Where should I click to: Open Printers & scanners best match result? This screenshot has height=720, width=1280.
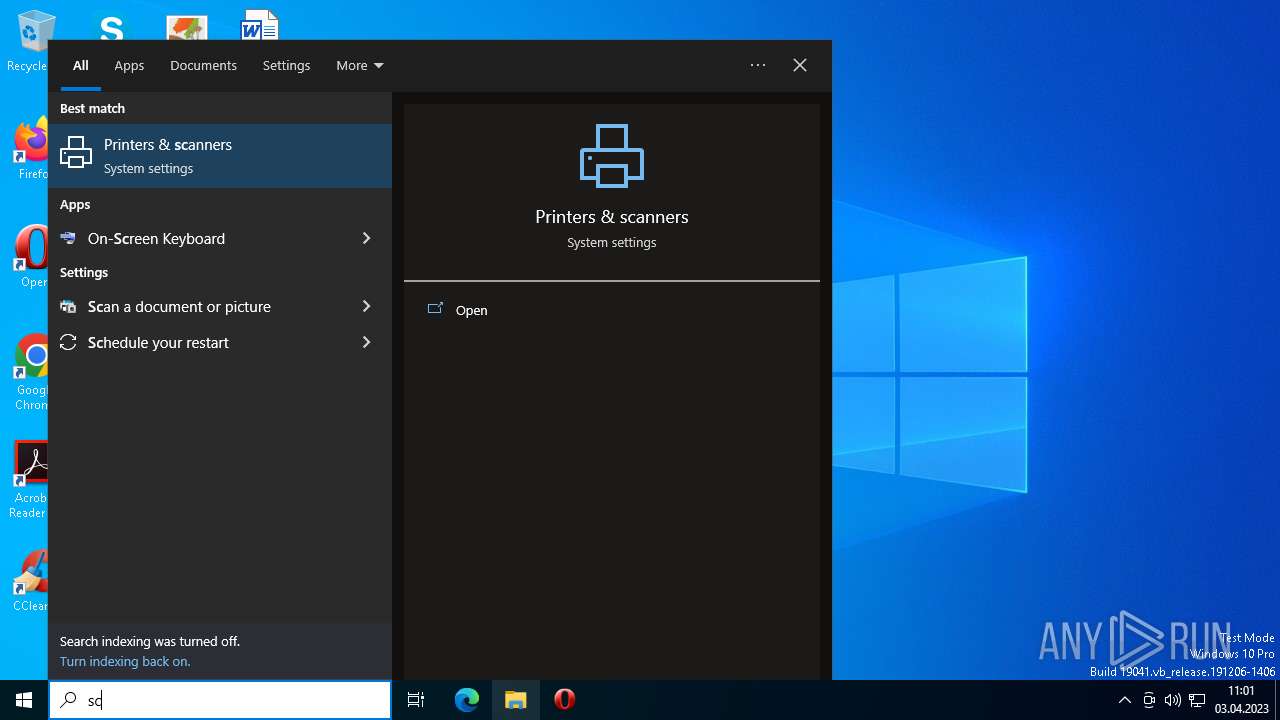click(x=220, y=156)
